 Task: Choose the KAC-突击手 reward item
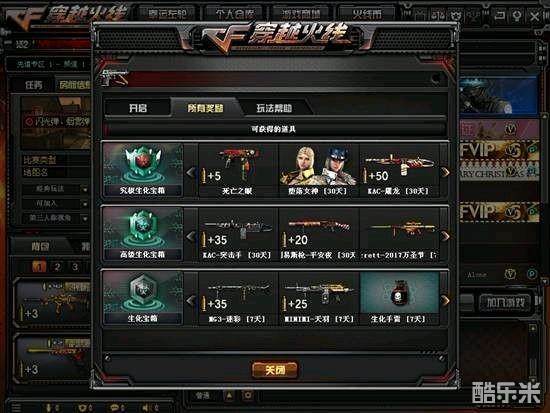click(238, 234)
